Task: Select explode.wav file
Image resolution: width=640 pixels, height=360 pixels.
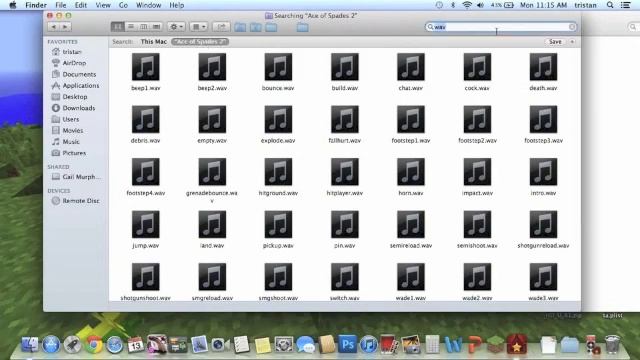Action: pos(278,120)
